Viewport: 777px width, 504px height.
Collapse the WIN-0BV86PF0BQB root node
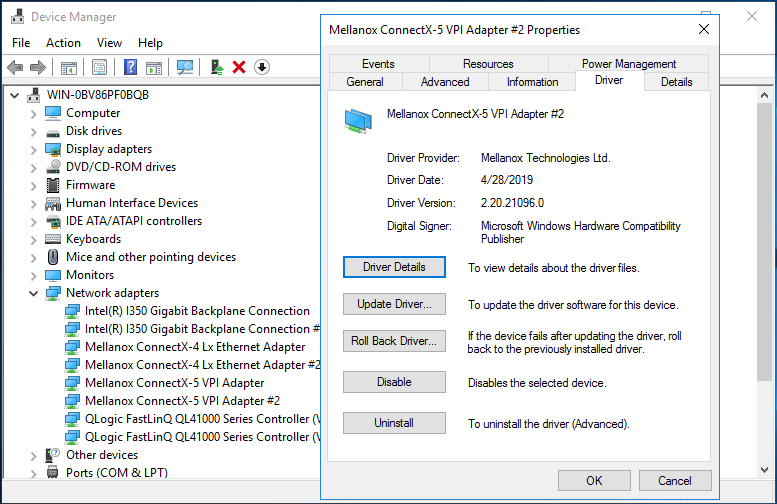(15, 95)
